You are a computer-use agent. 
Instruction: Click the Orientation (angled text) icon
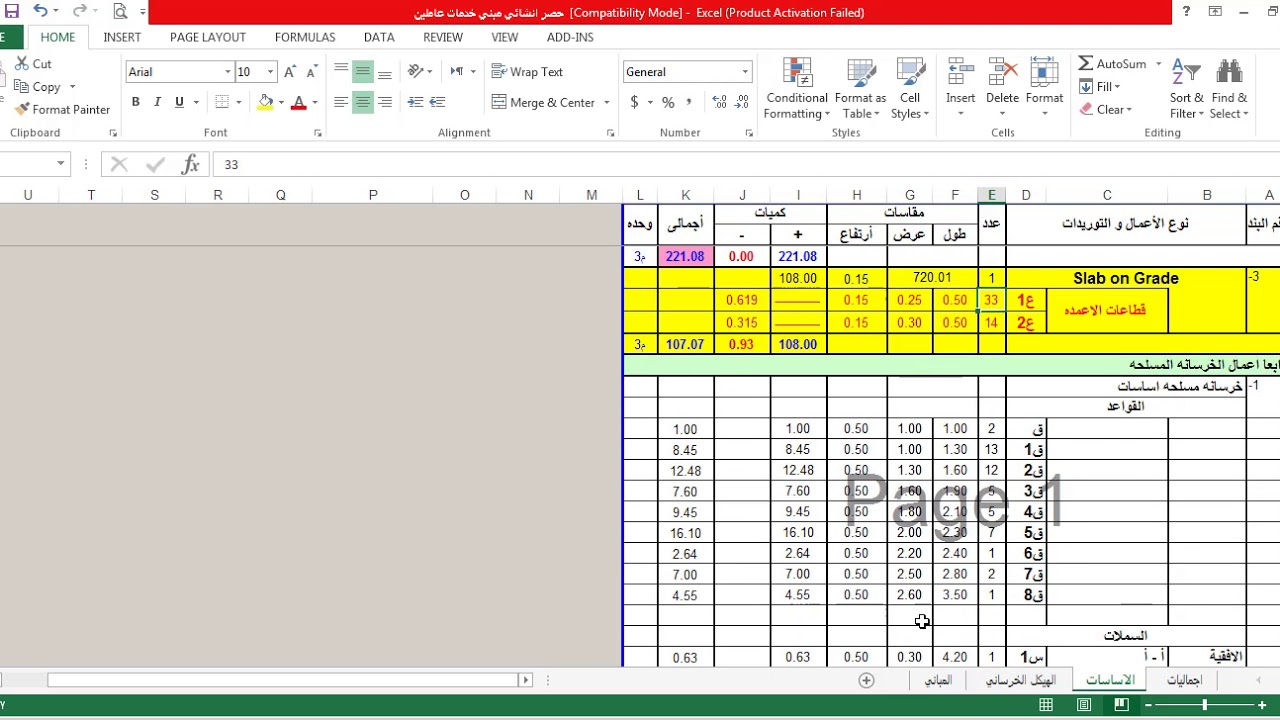pos(417,72)
